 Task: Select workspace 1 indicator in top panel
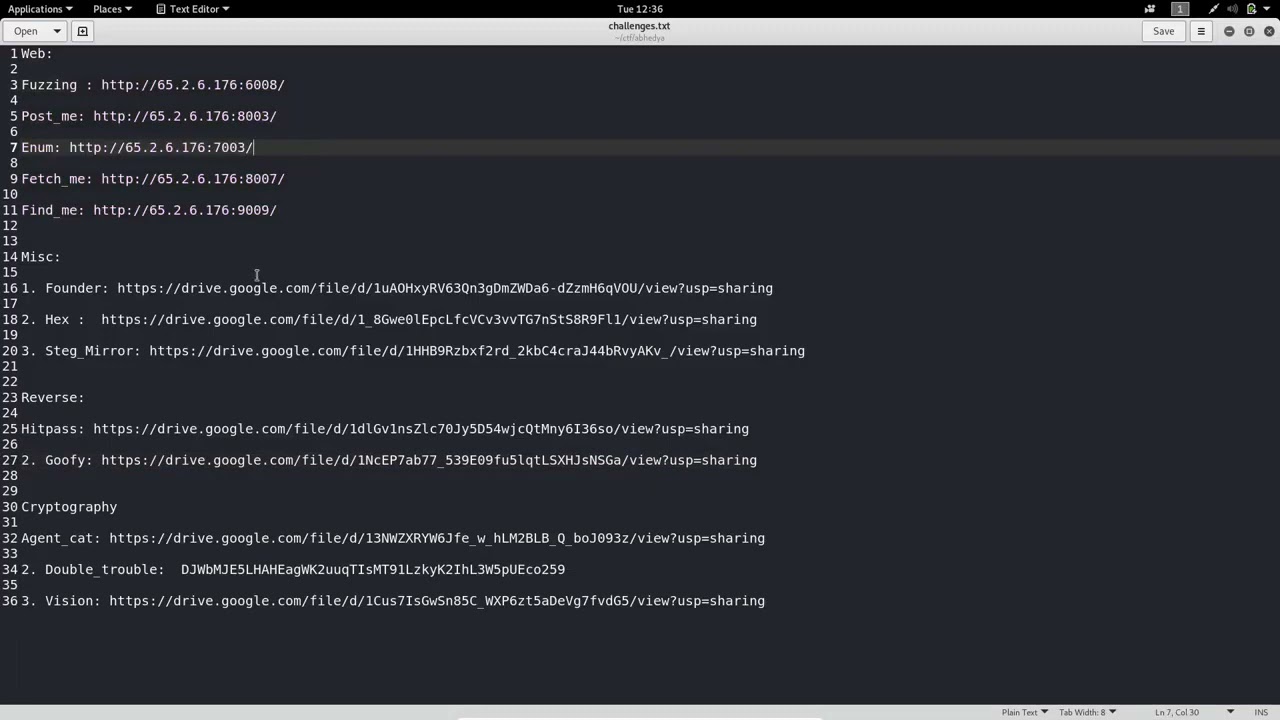[1180, 9]
